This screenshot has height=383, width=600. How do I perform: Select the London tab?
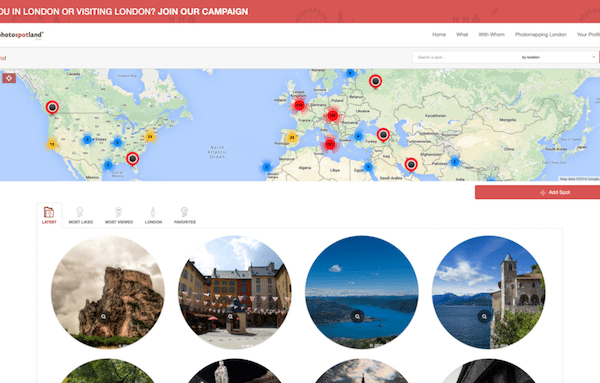point(153,216)
